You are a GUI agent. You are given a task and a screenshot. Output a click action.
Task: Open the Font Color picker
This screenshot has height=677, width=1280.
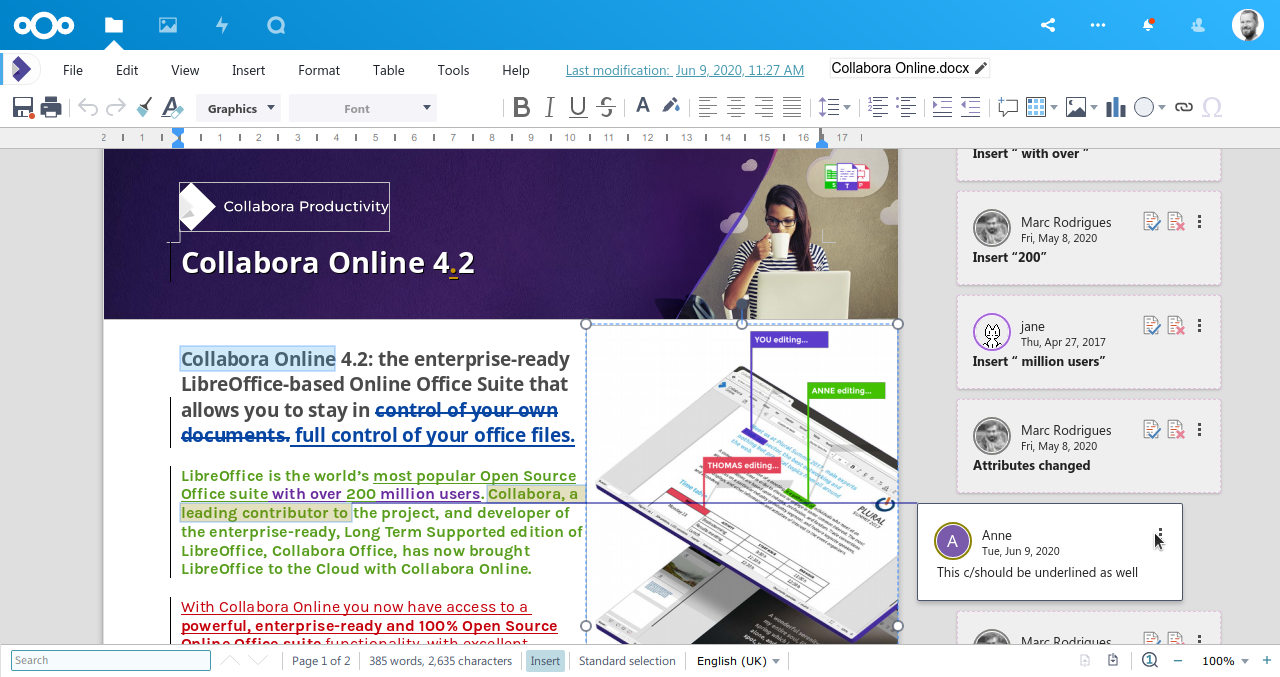tap(643, 106)
